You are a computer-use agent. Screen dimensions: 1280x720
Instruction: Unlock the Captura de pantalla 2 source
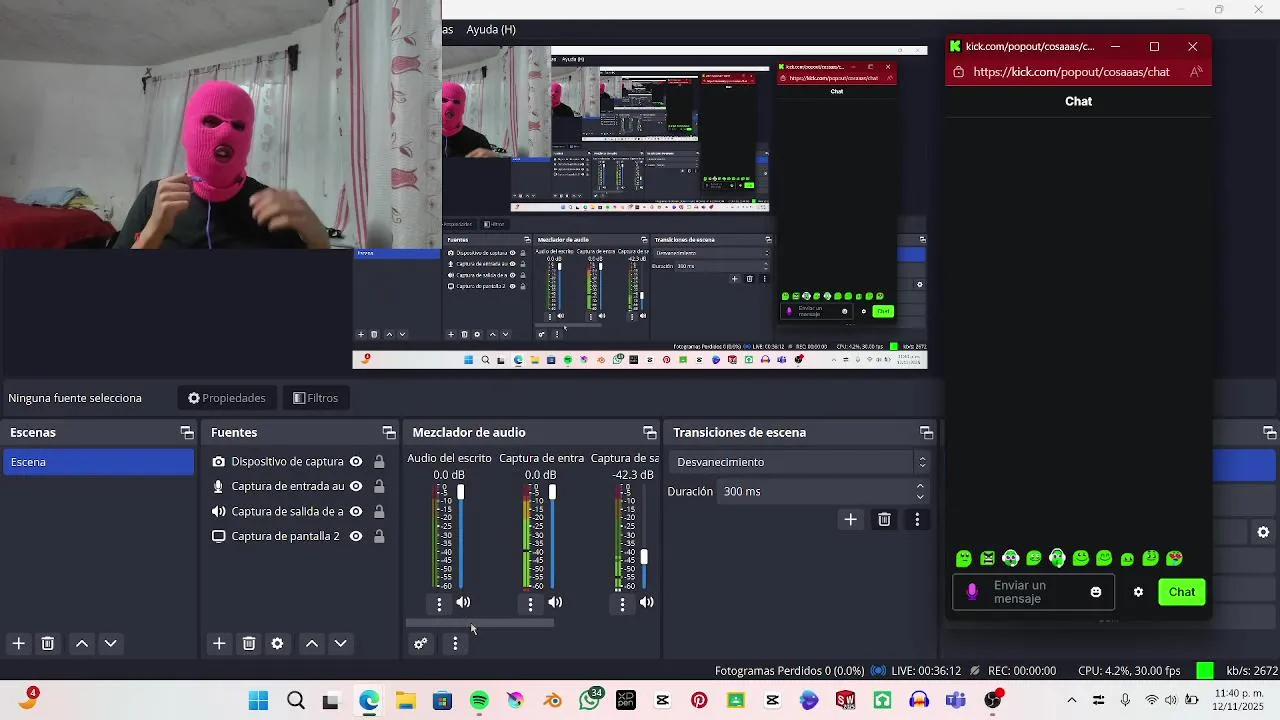(x=379, y=537)
